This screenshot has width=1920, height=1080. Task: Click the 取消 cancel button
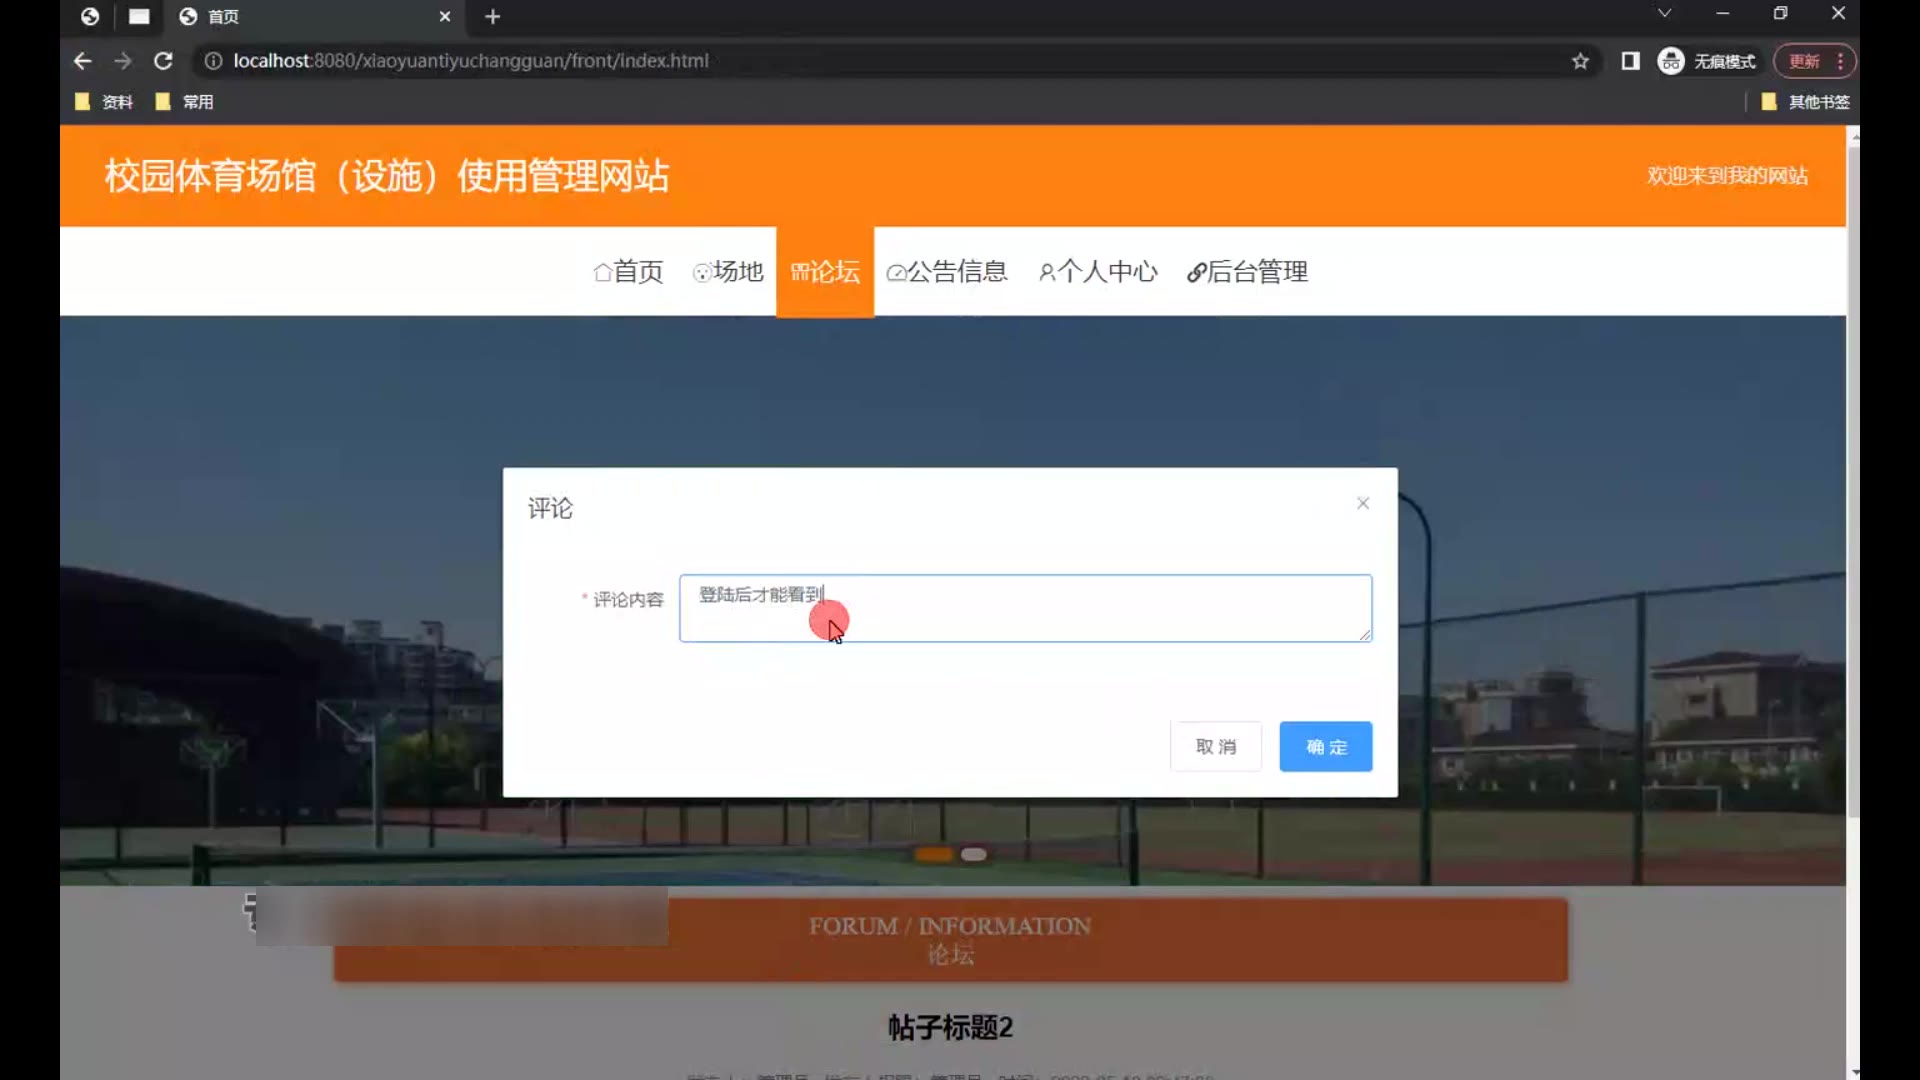click(1215, 747)
